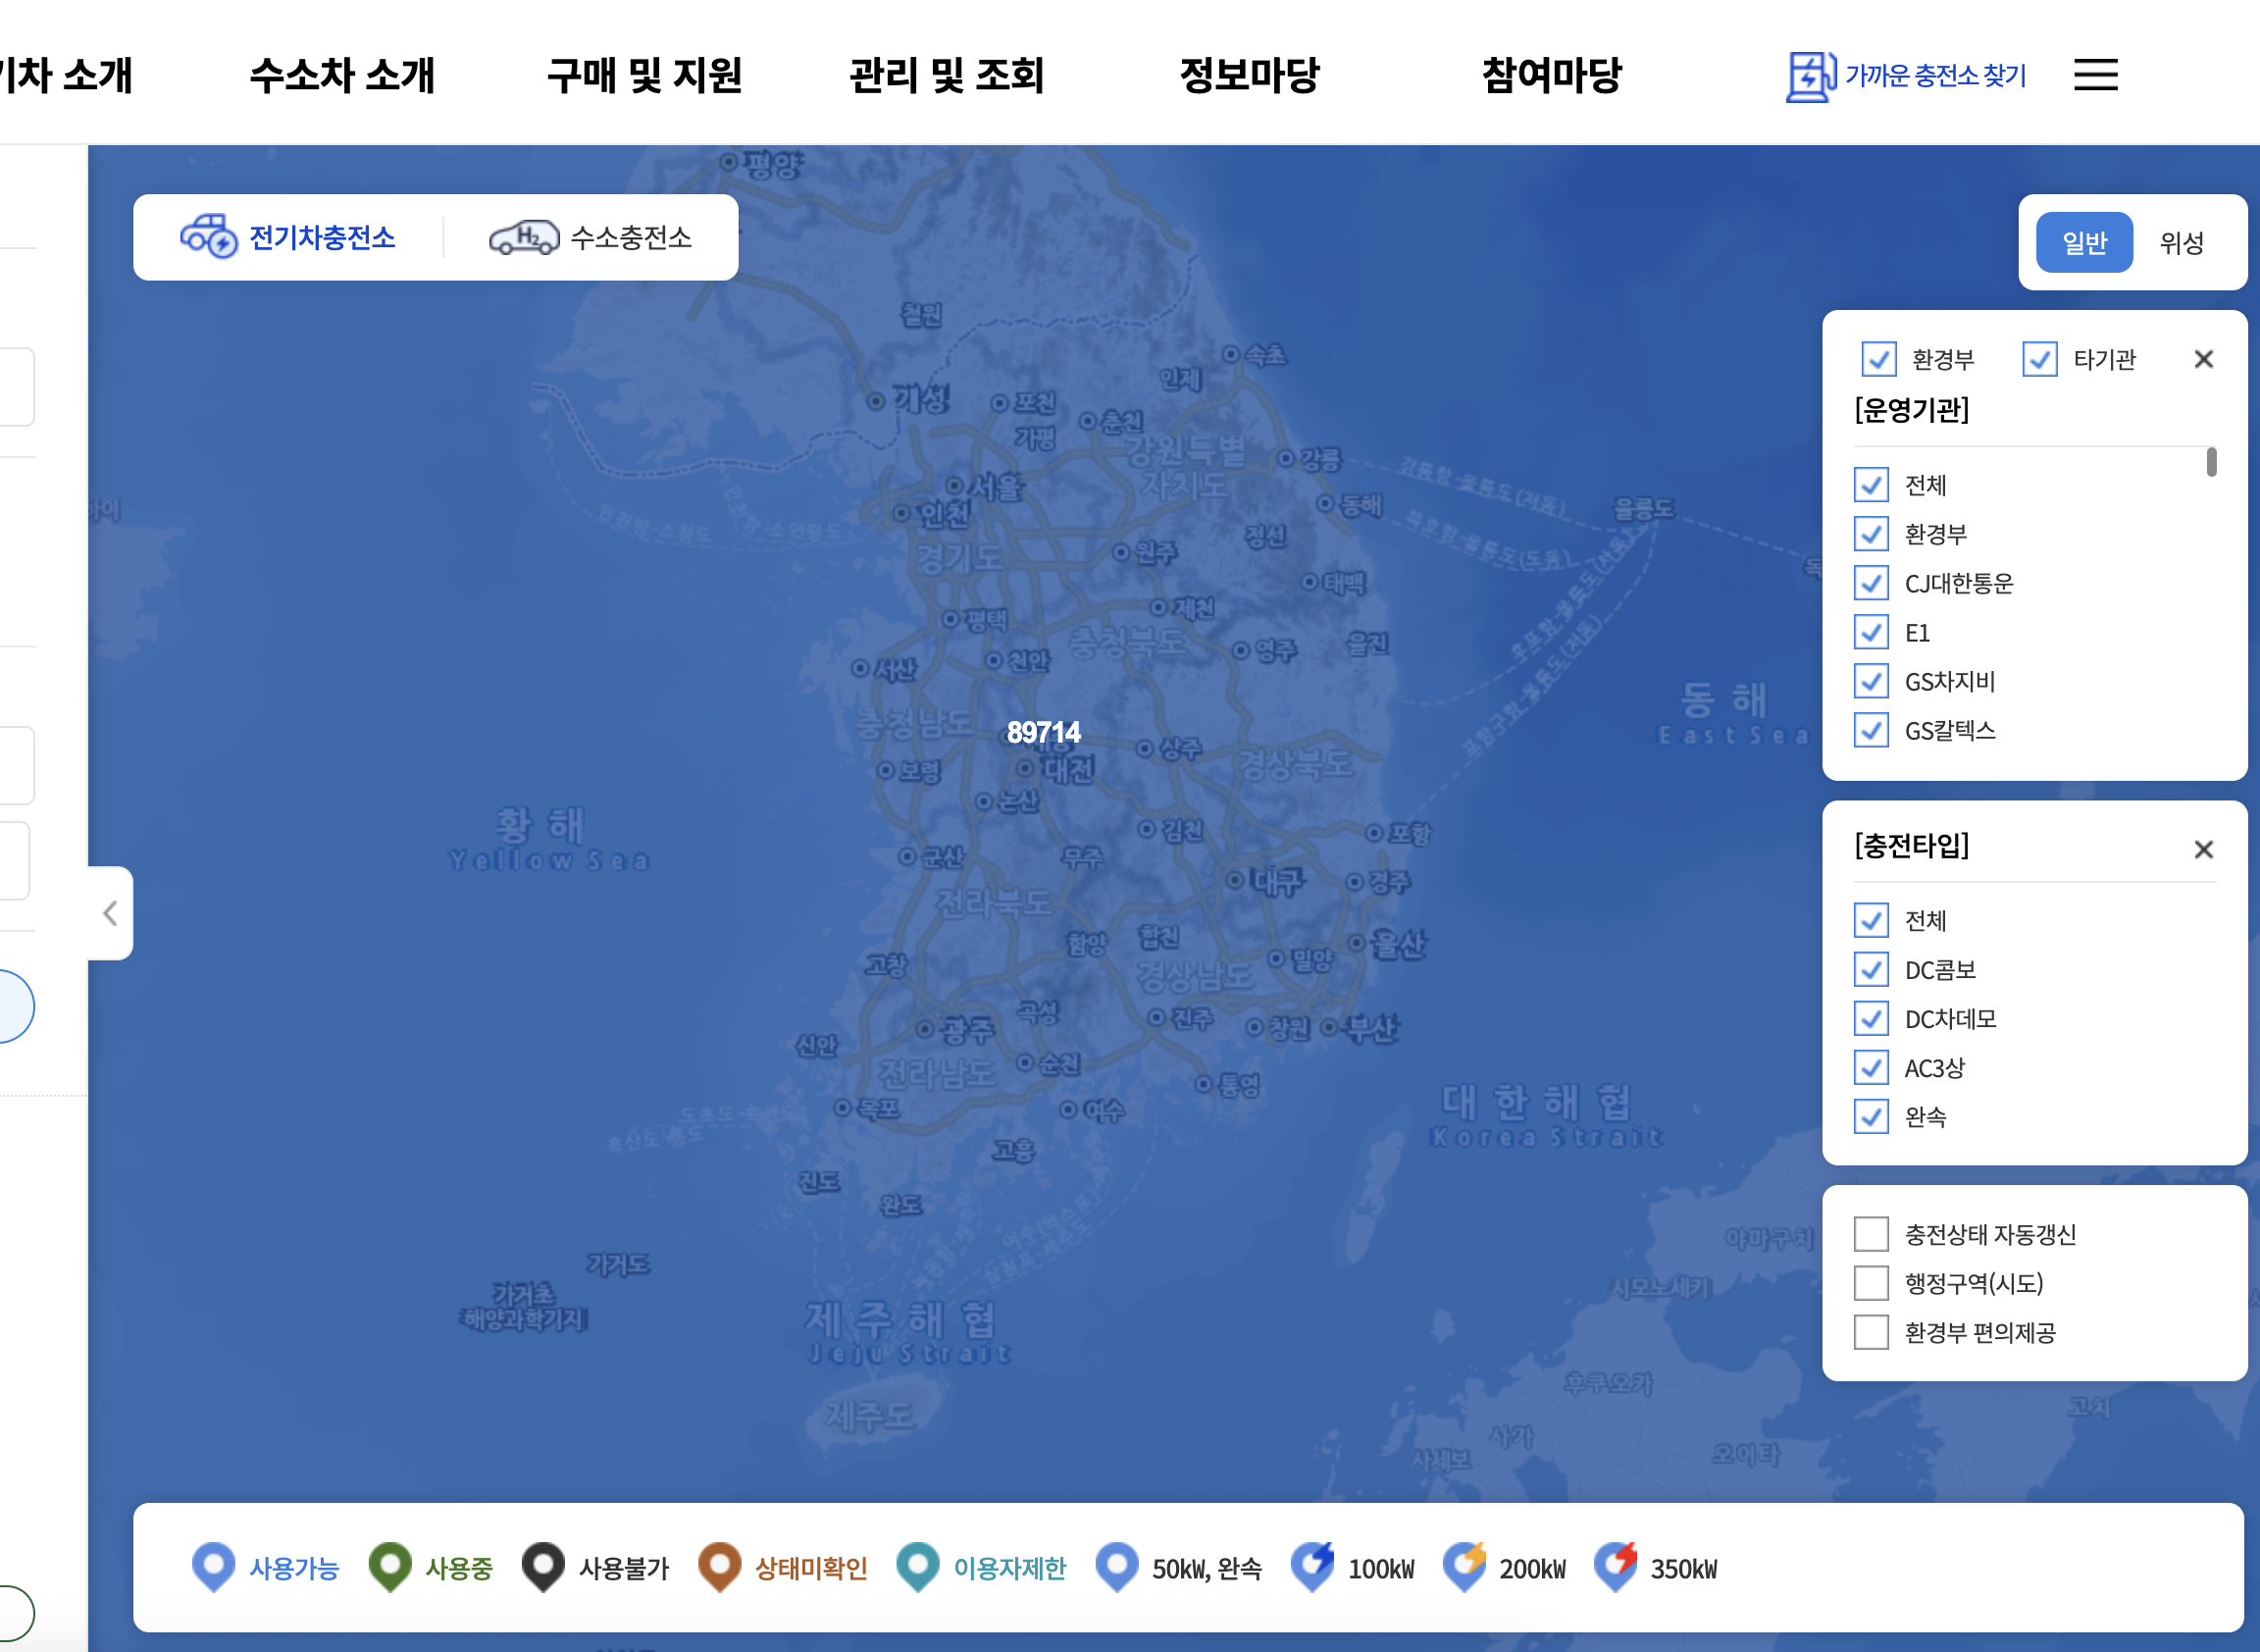Open the 정보마당 menu
The image size is (2260, 1652).
coord(1249,75)
